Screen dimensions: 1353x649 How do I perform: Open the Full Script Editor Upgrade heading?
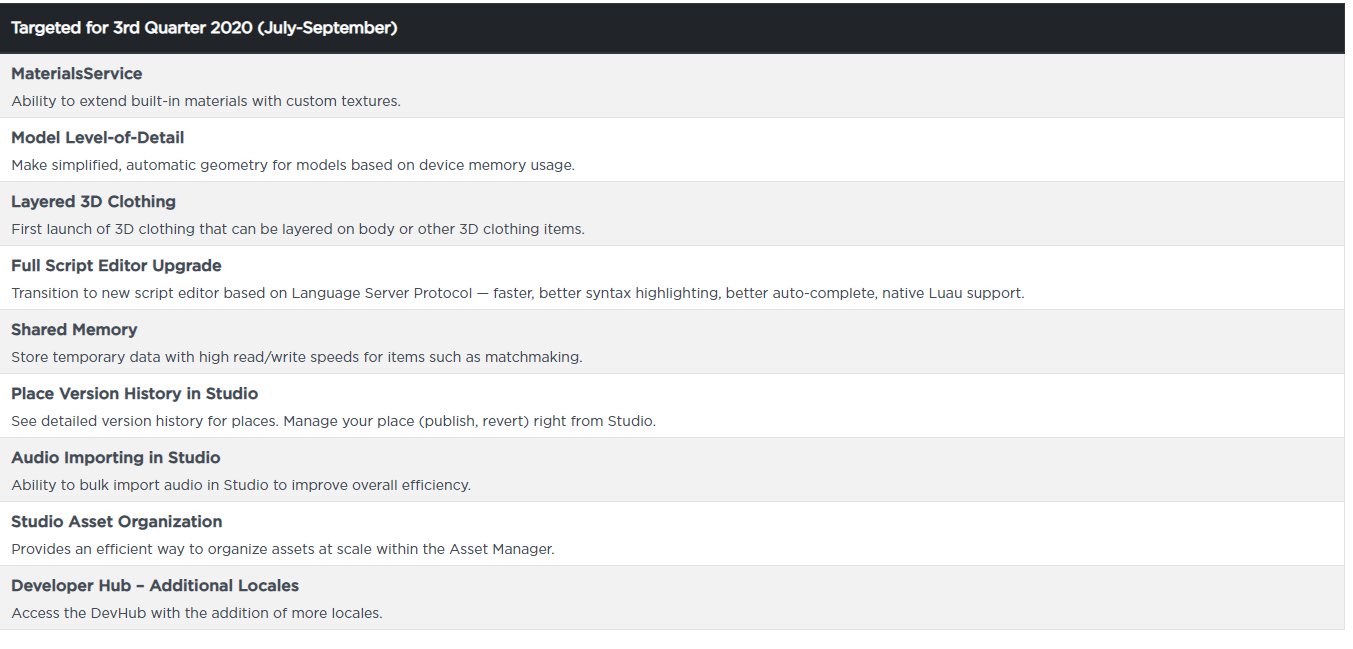(116, 266)
